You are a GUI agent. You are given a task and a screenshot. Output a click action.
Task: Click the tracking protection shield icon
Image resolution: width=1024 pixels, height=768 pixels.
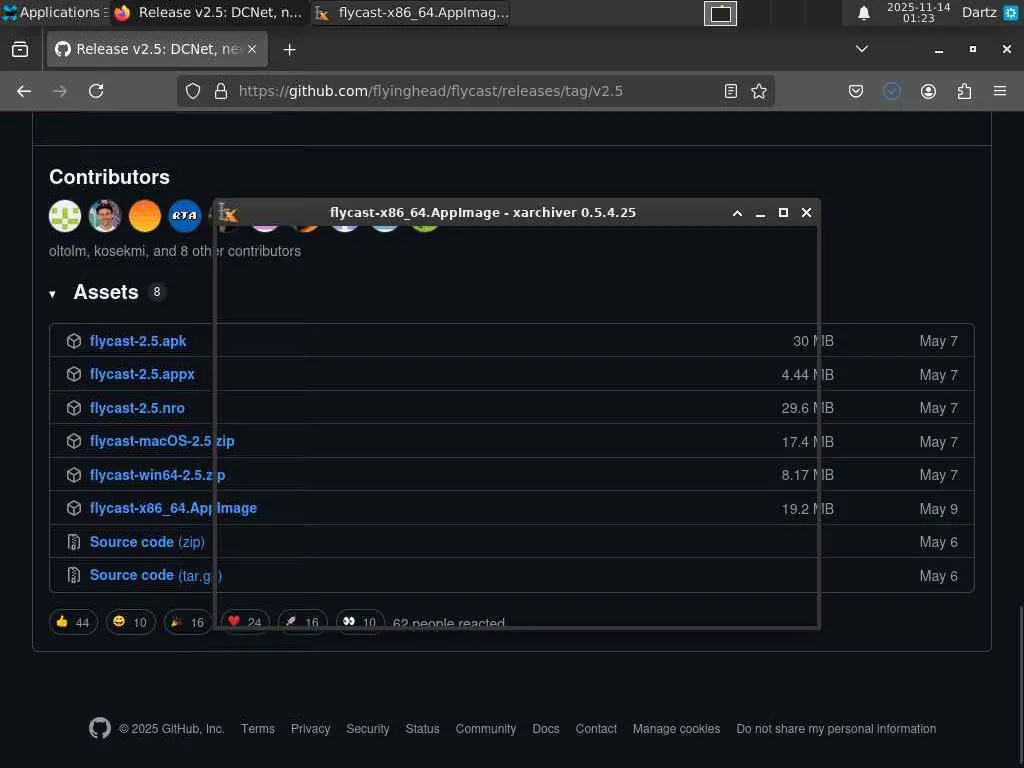(193, 91)
